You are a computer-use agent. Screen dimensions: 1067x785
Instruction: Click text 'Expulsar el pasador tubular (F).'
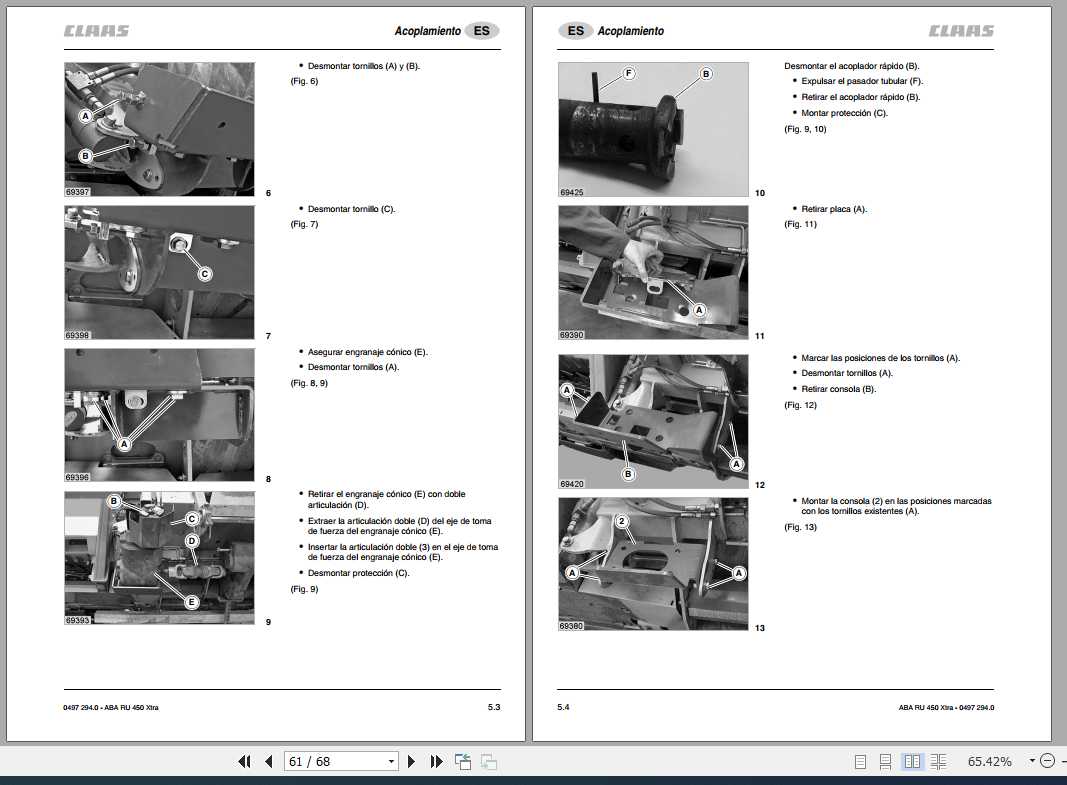[x=862, y=81]
